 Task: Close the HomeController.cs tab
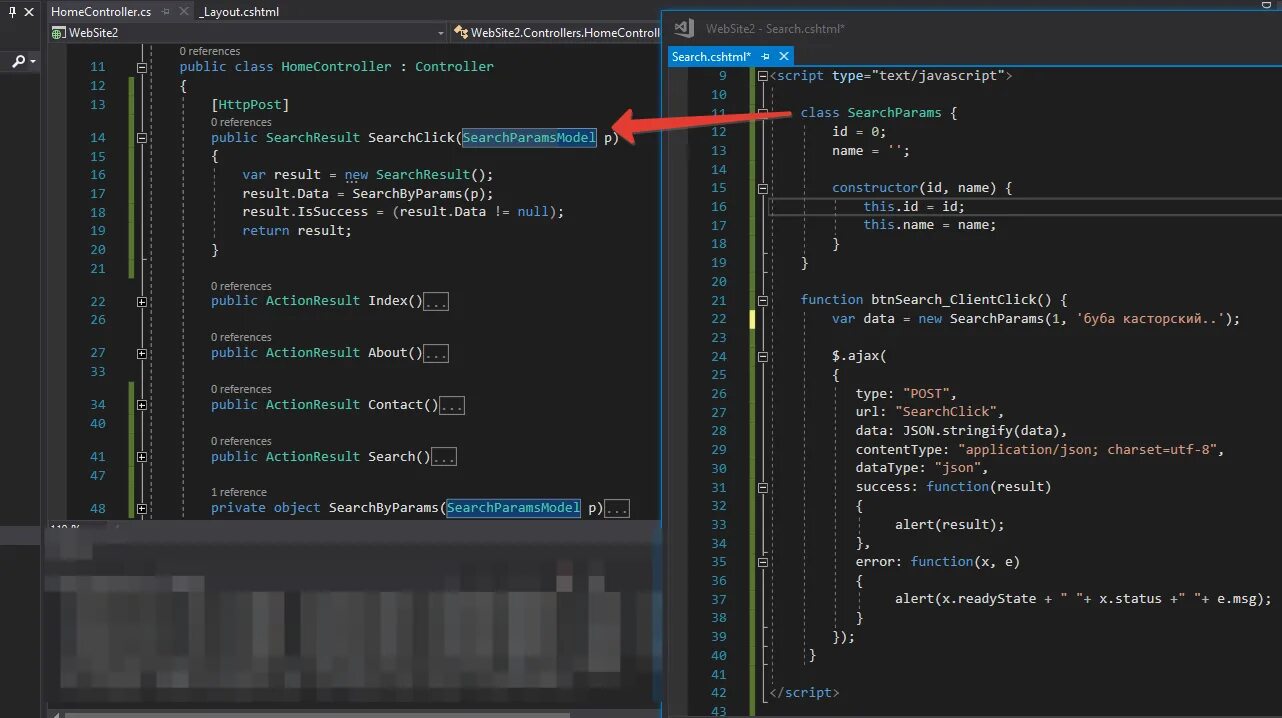pyautogui.click(x=183, y=11)
